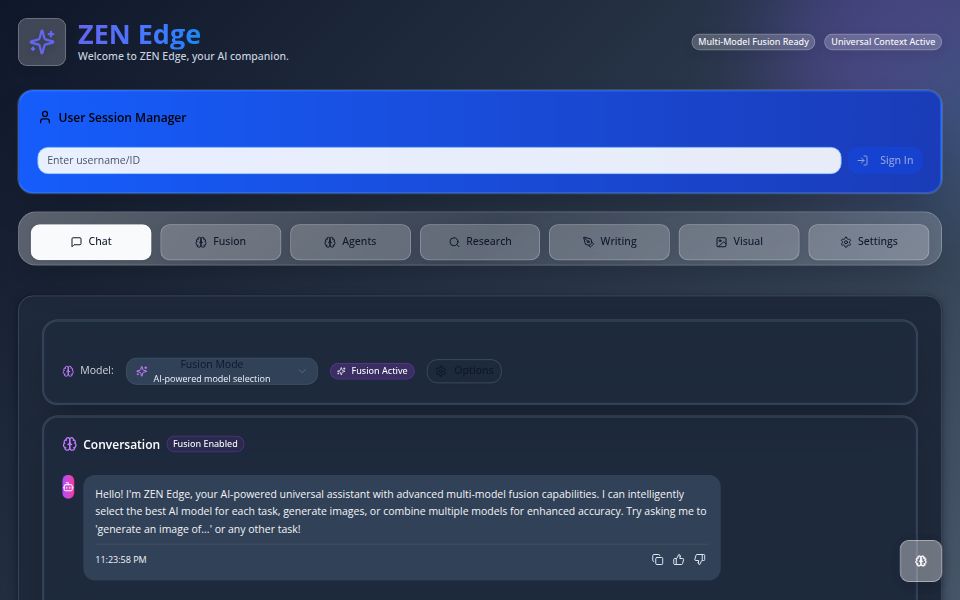
Task: Click the 11:23:58 PM timestamp
Action: click(121, 560)
